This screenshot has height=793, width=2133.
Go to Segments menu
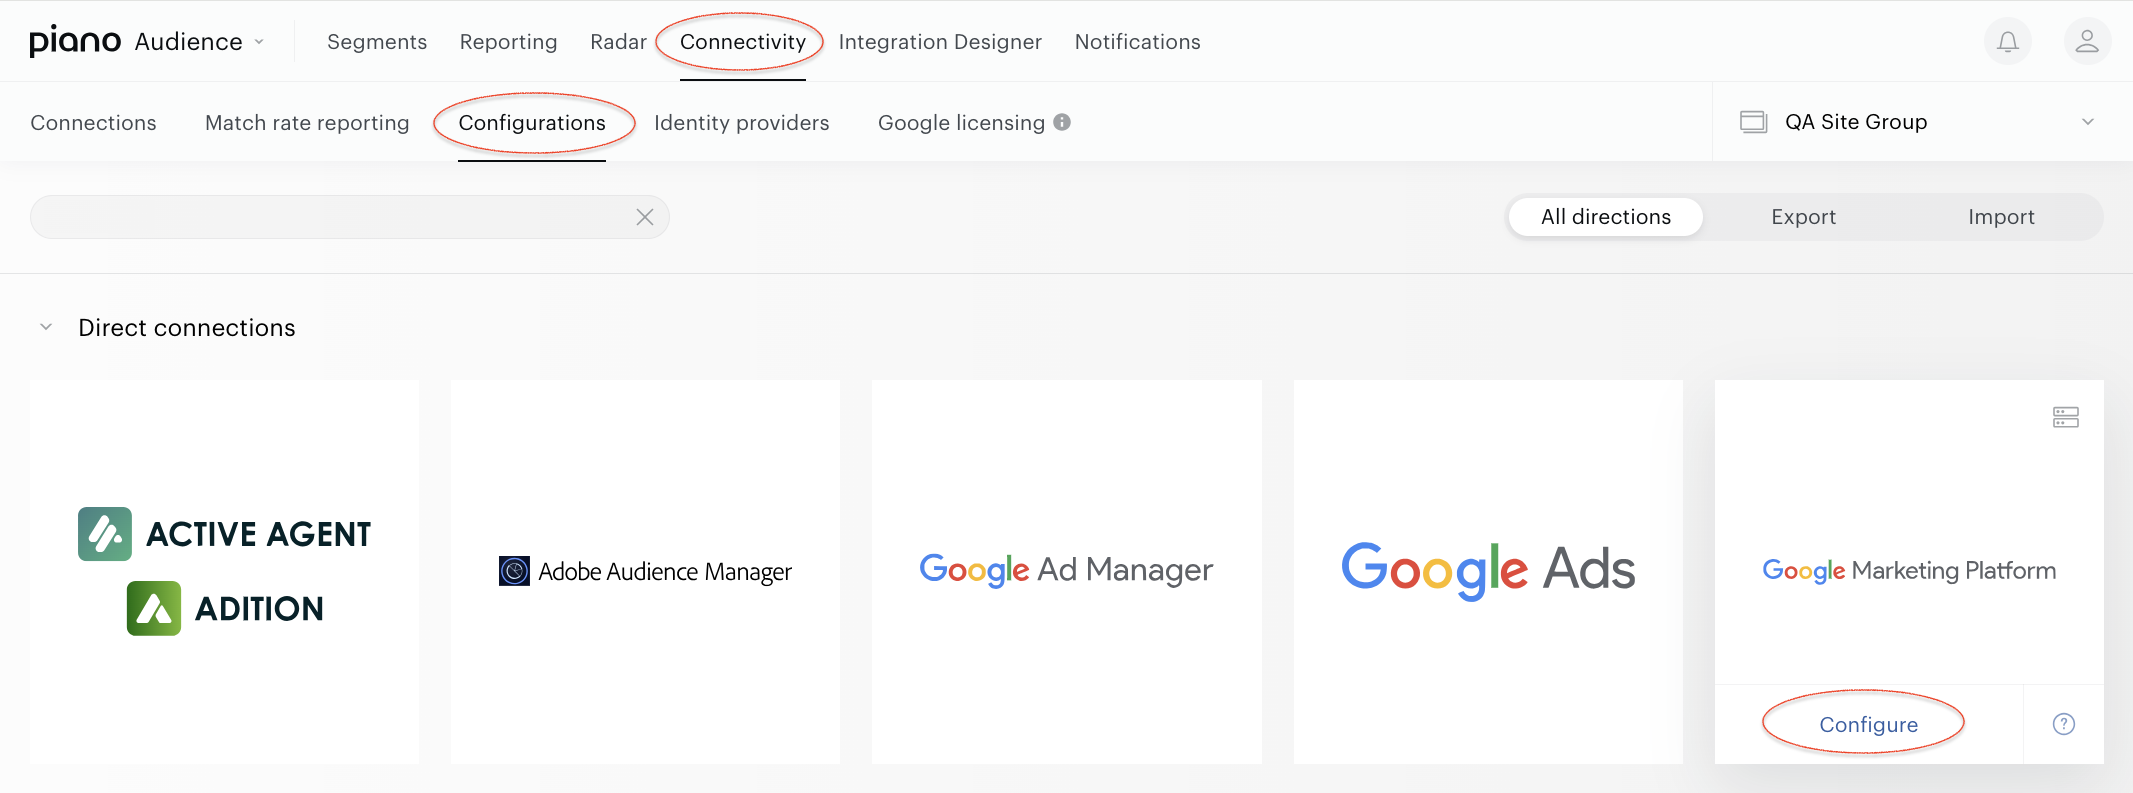pos(377,42)
